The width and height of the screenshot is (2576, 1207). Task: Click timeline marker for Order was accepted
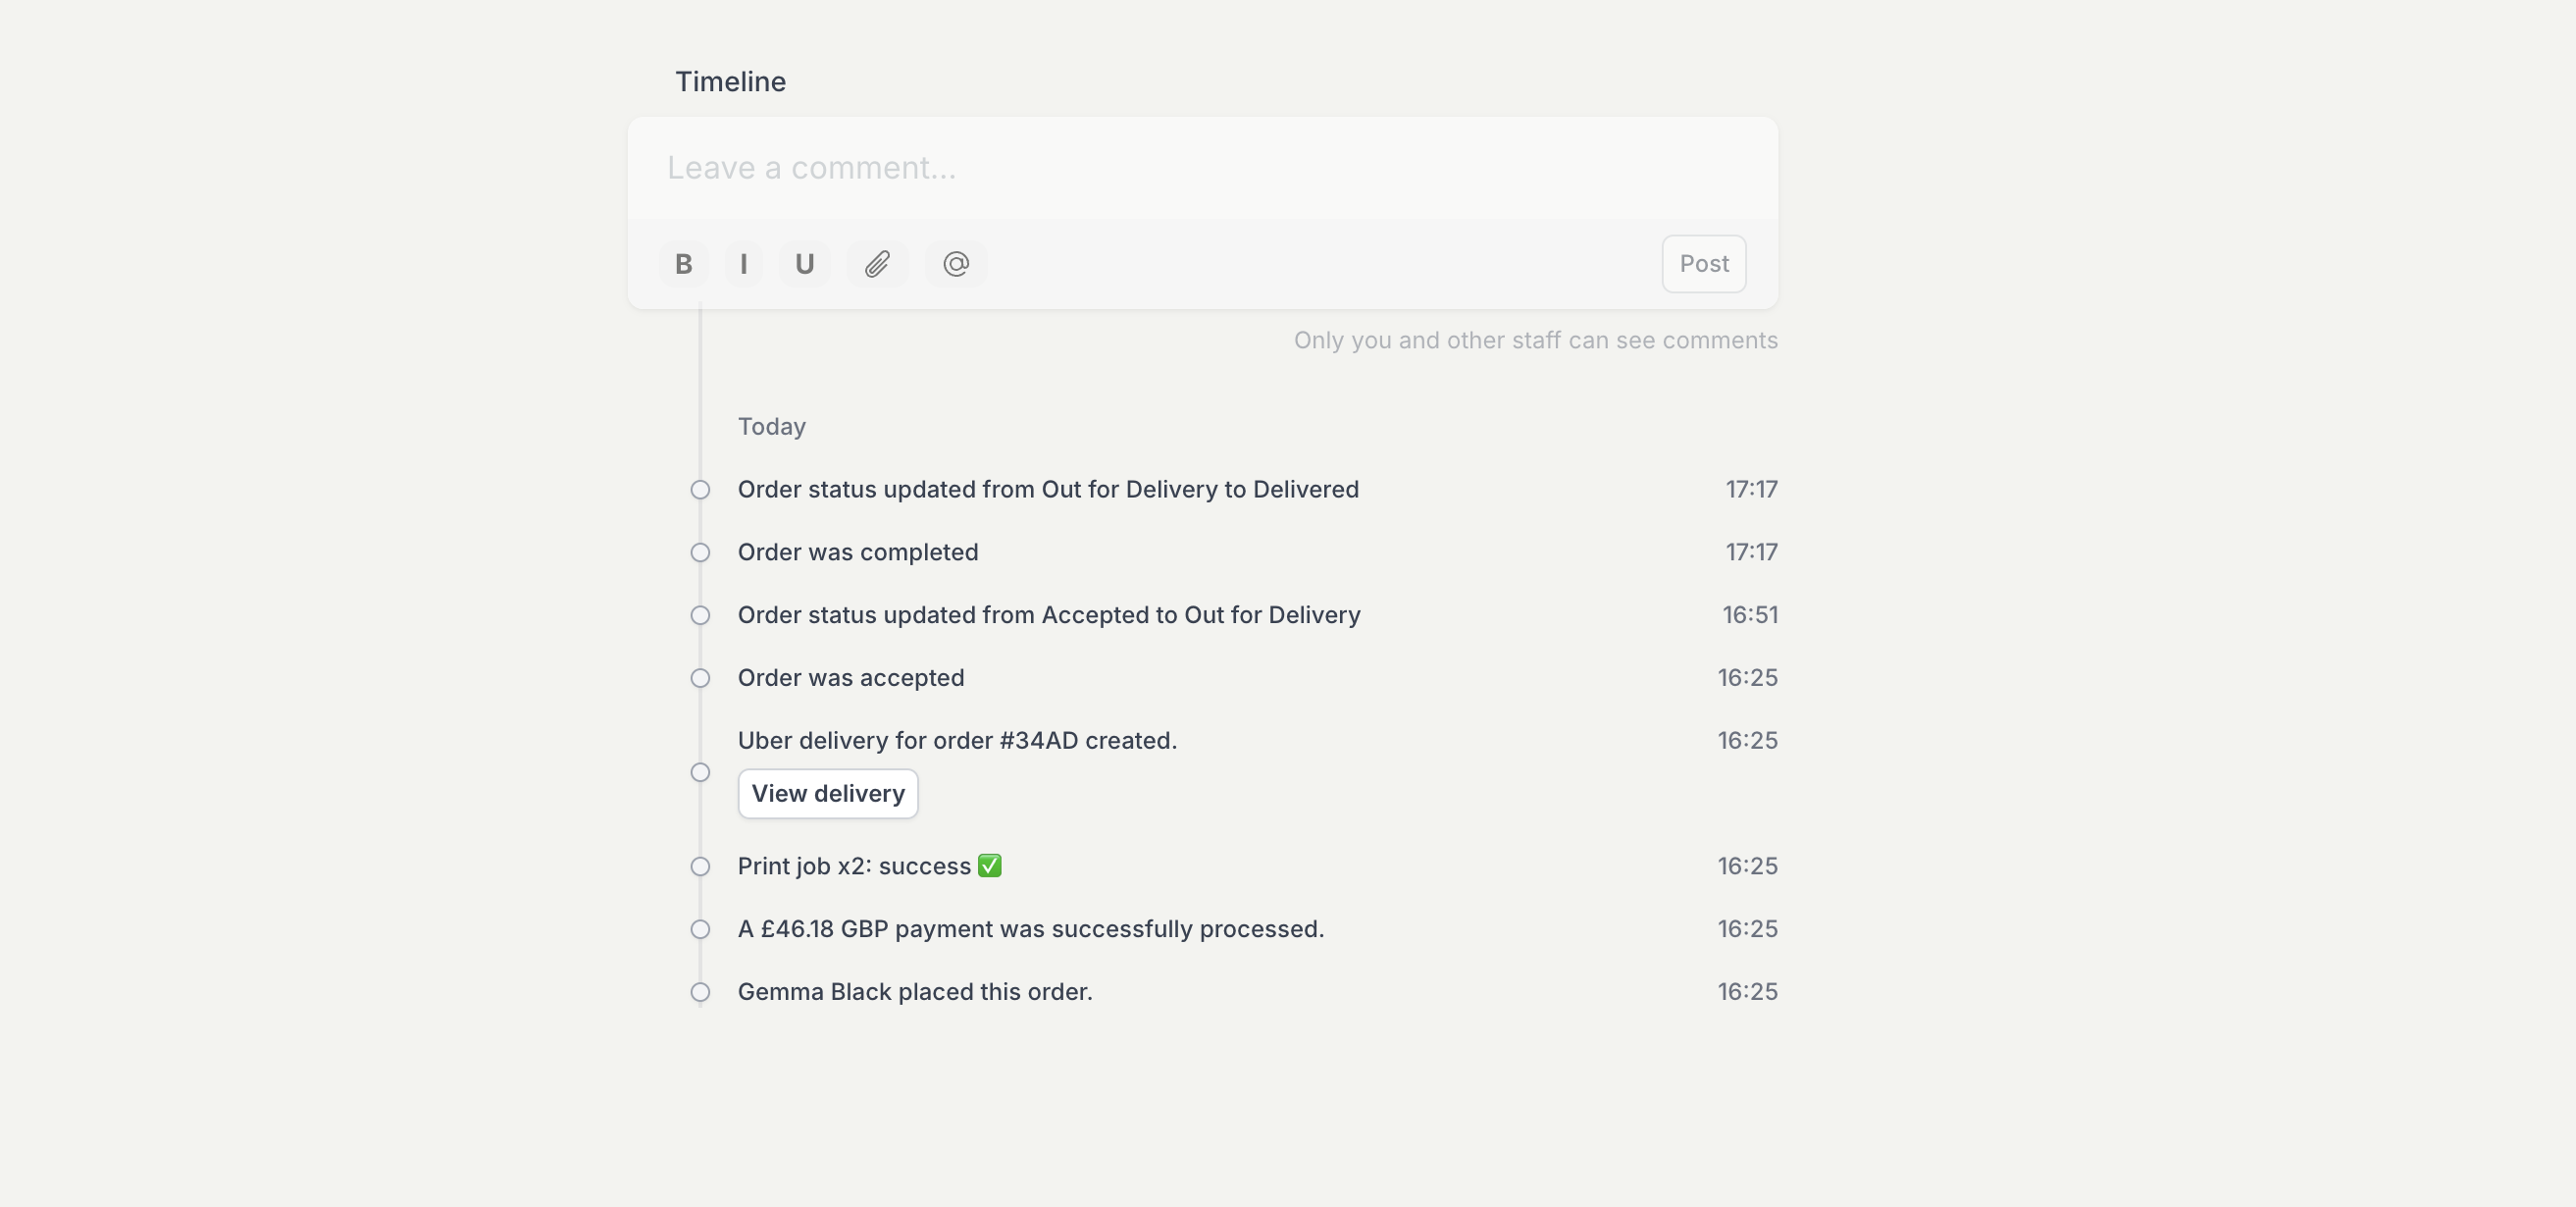pyautogui.click(x=700, y=679)
